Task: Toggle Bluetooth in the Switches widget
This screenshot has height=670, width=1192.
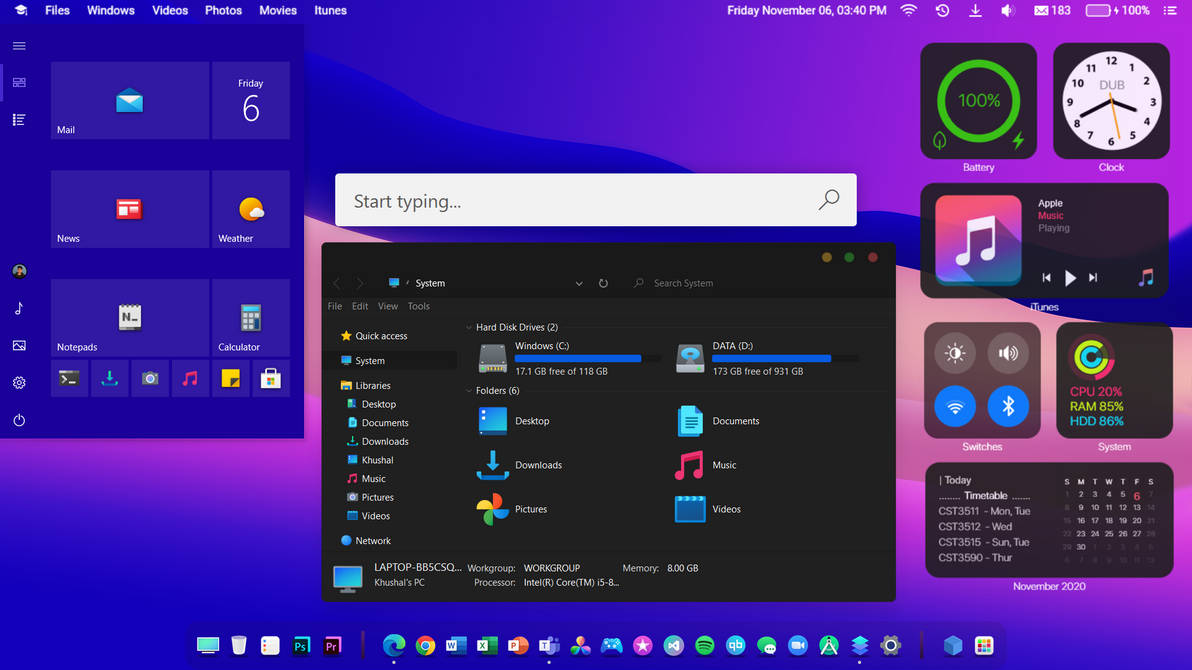Action: point(1008,406)
